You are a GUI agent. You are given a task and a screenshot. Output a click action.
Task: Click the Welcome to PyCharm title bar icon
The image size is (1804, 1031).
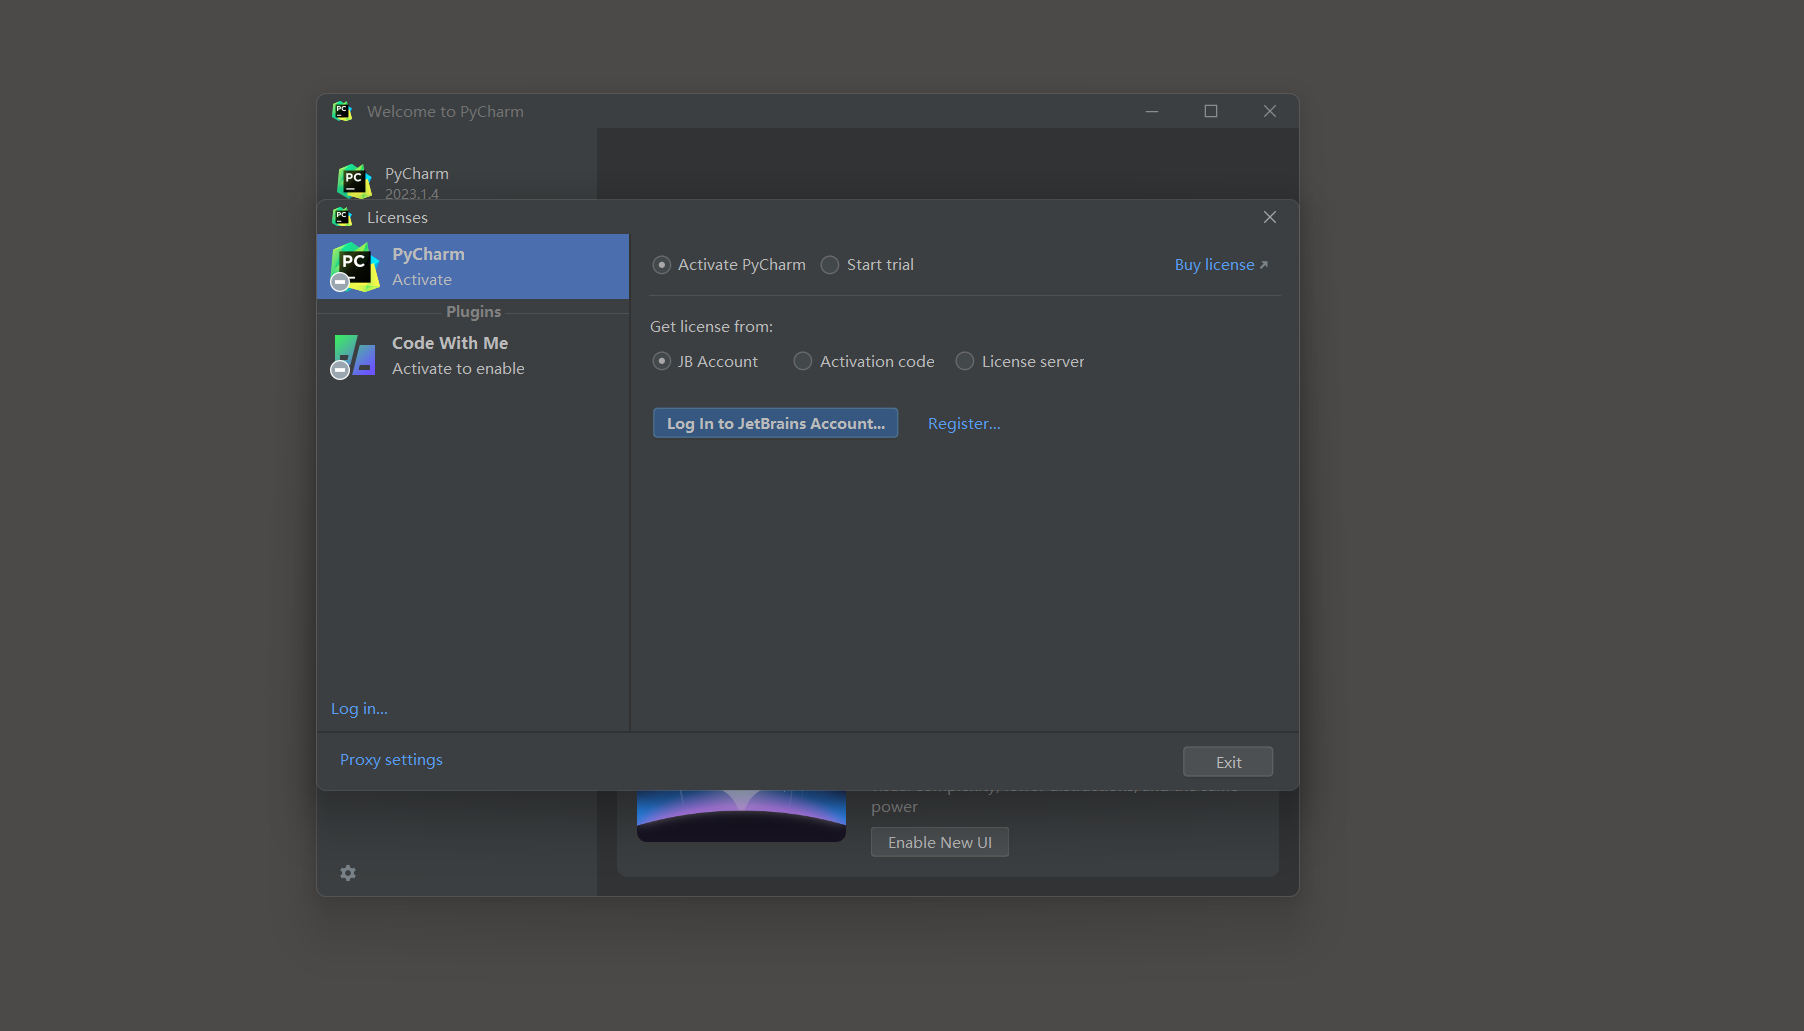coord(342,111)
